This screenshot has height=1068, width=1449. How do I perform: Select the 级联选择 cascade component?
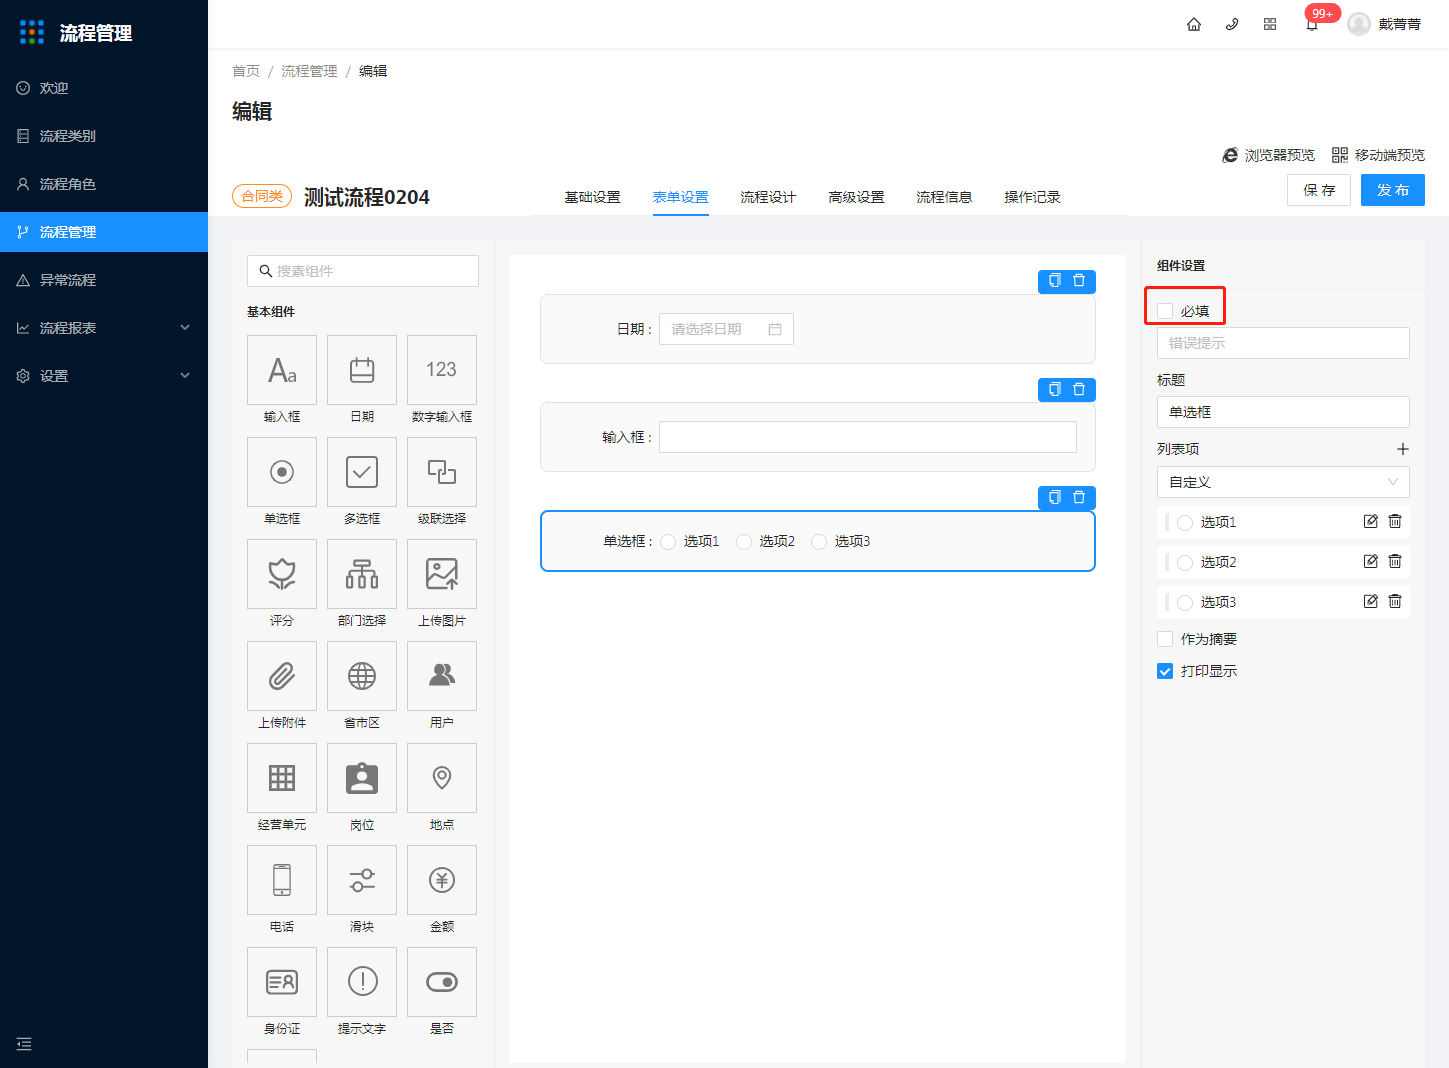pos(442,472)
